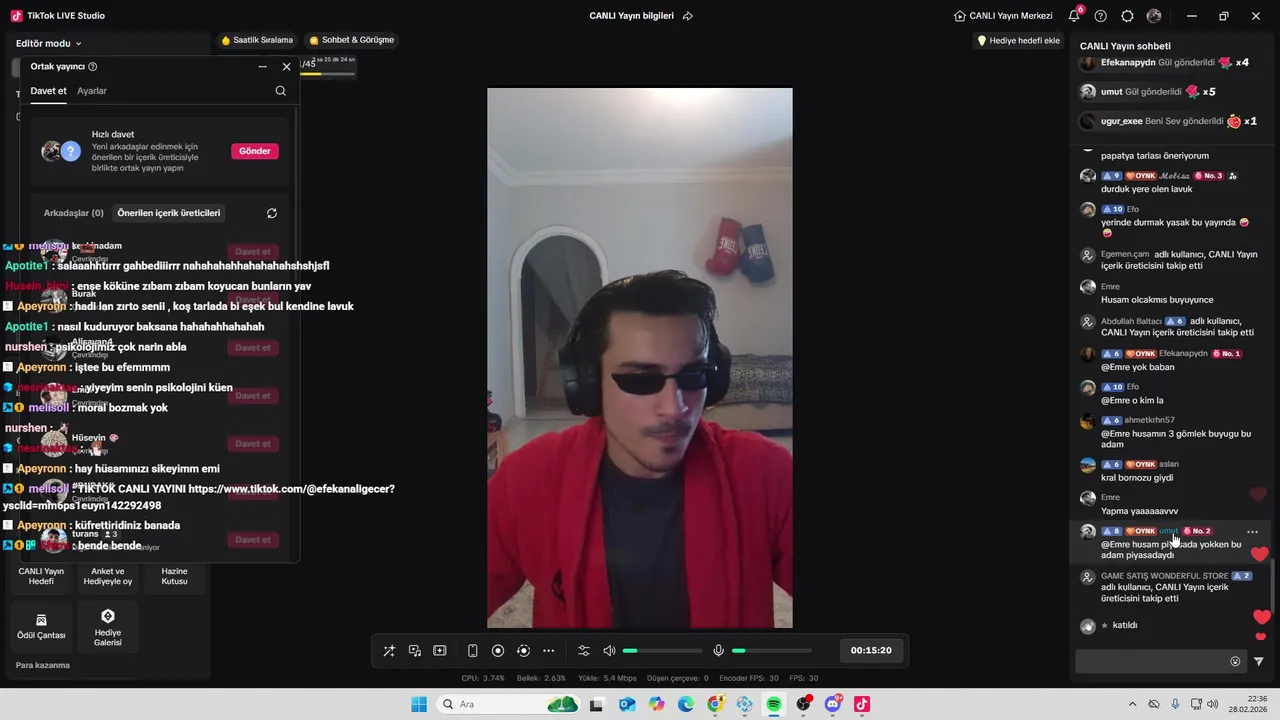Viewport: 1280px width, 720px height.
Task: Open the Saatlik Sıralama badge
Action: point(258,40)
